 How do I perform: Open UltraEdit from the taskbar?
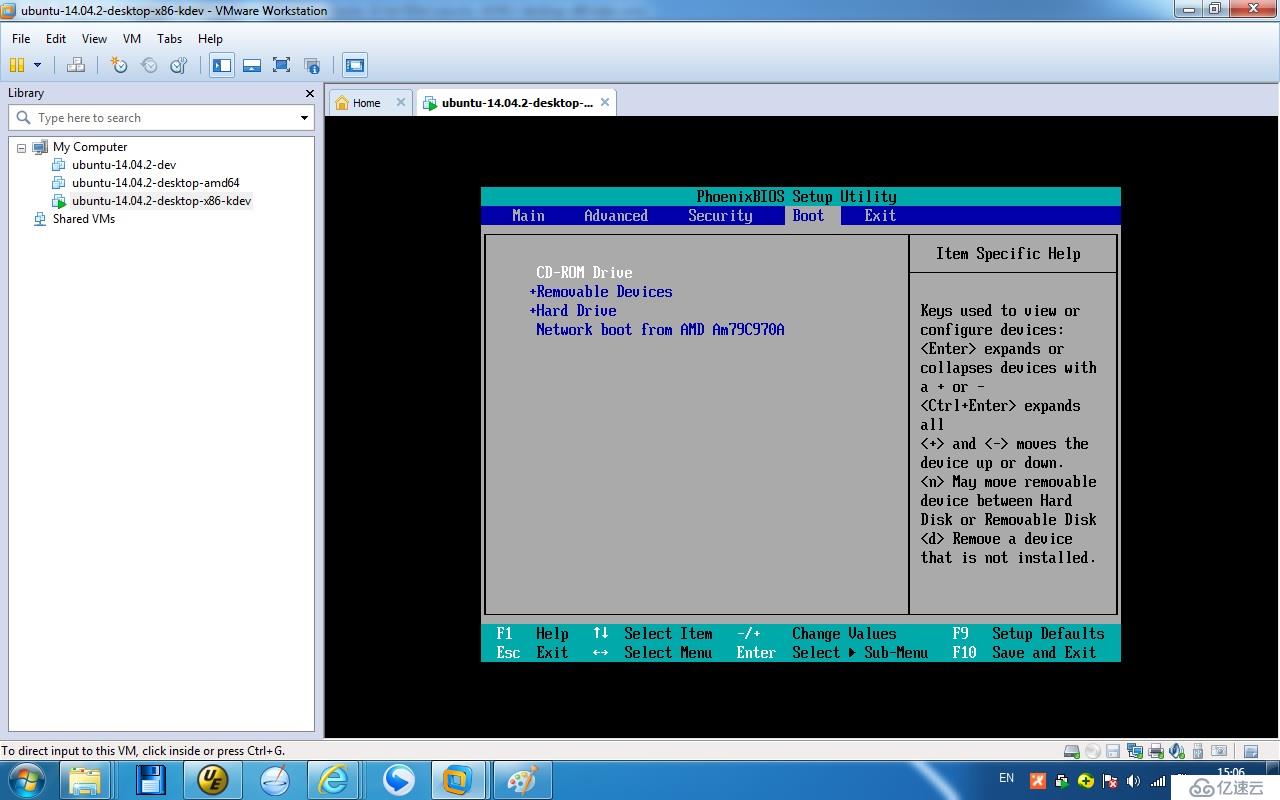[212, 780]
